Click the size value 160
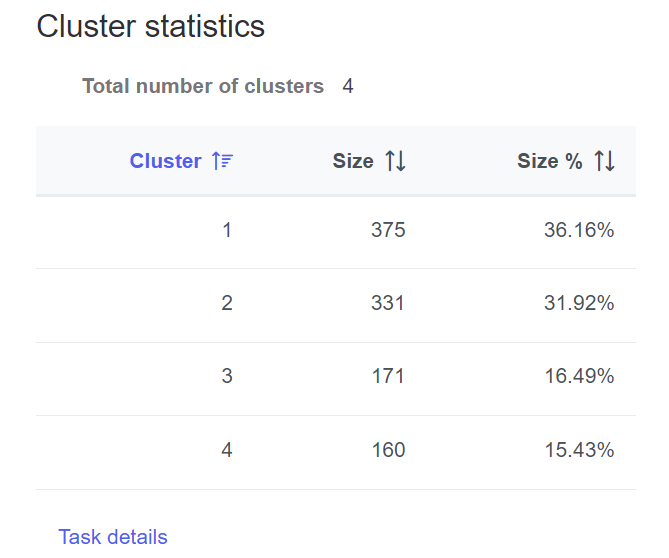The image size is (669, 558). click(x=388, y=450)
